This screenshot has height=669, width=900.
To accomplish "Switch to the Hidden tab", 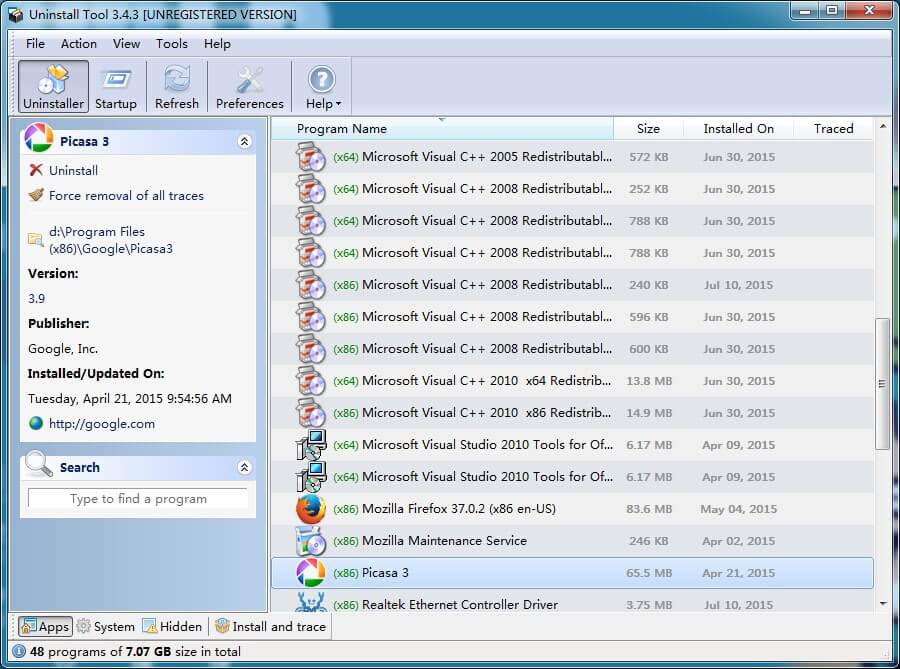I will point(173,627).
